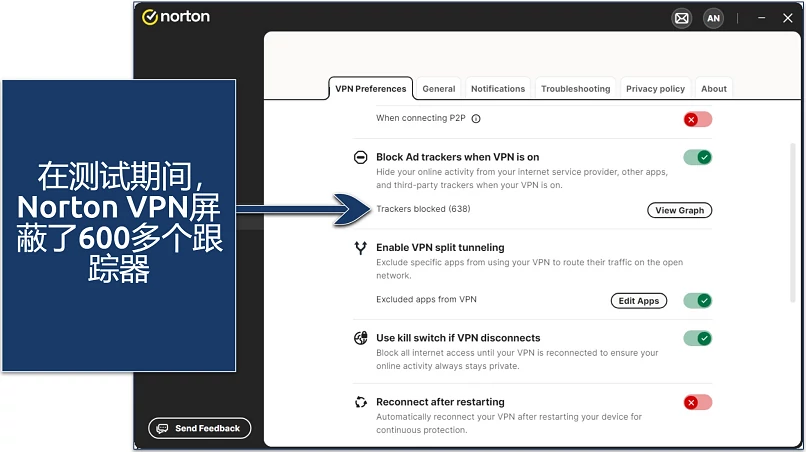Go to the Troubleshooting tab
The image size is (806, 452).
pyautogui.click(x=575, y=88)
